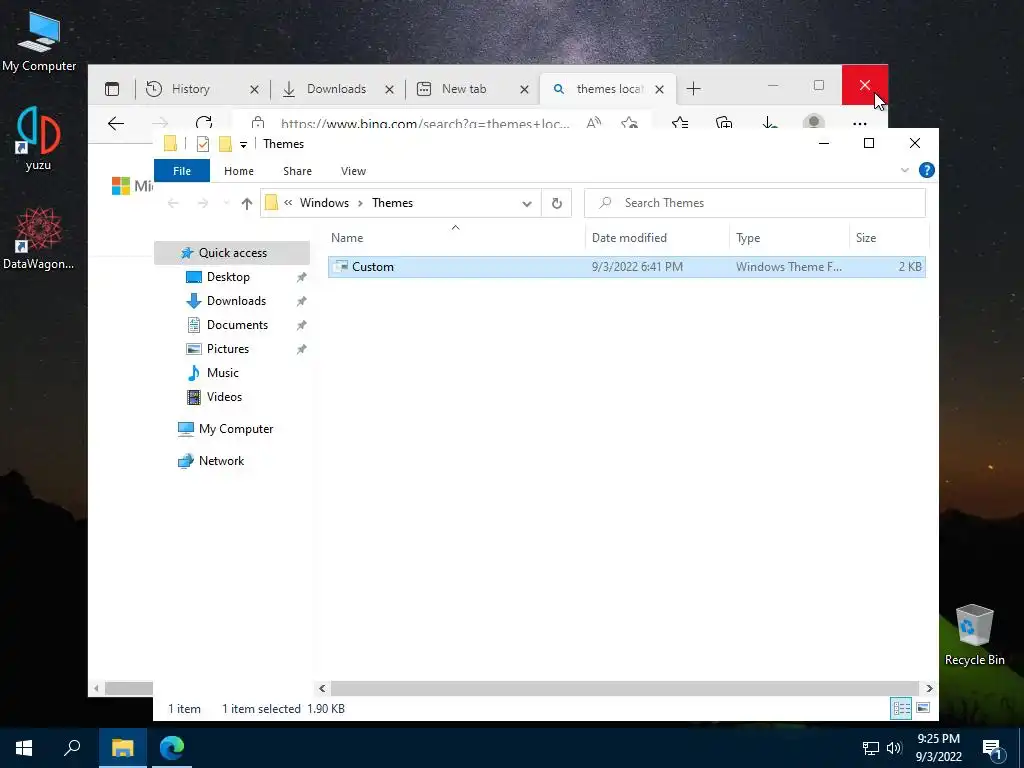The image size is (1024, 768).
Task: Close the History tab in Edge
Action: [254, 89]
